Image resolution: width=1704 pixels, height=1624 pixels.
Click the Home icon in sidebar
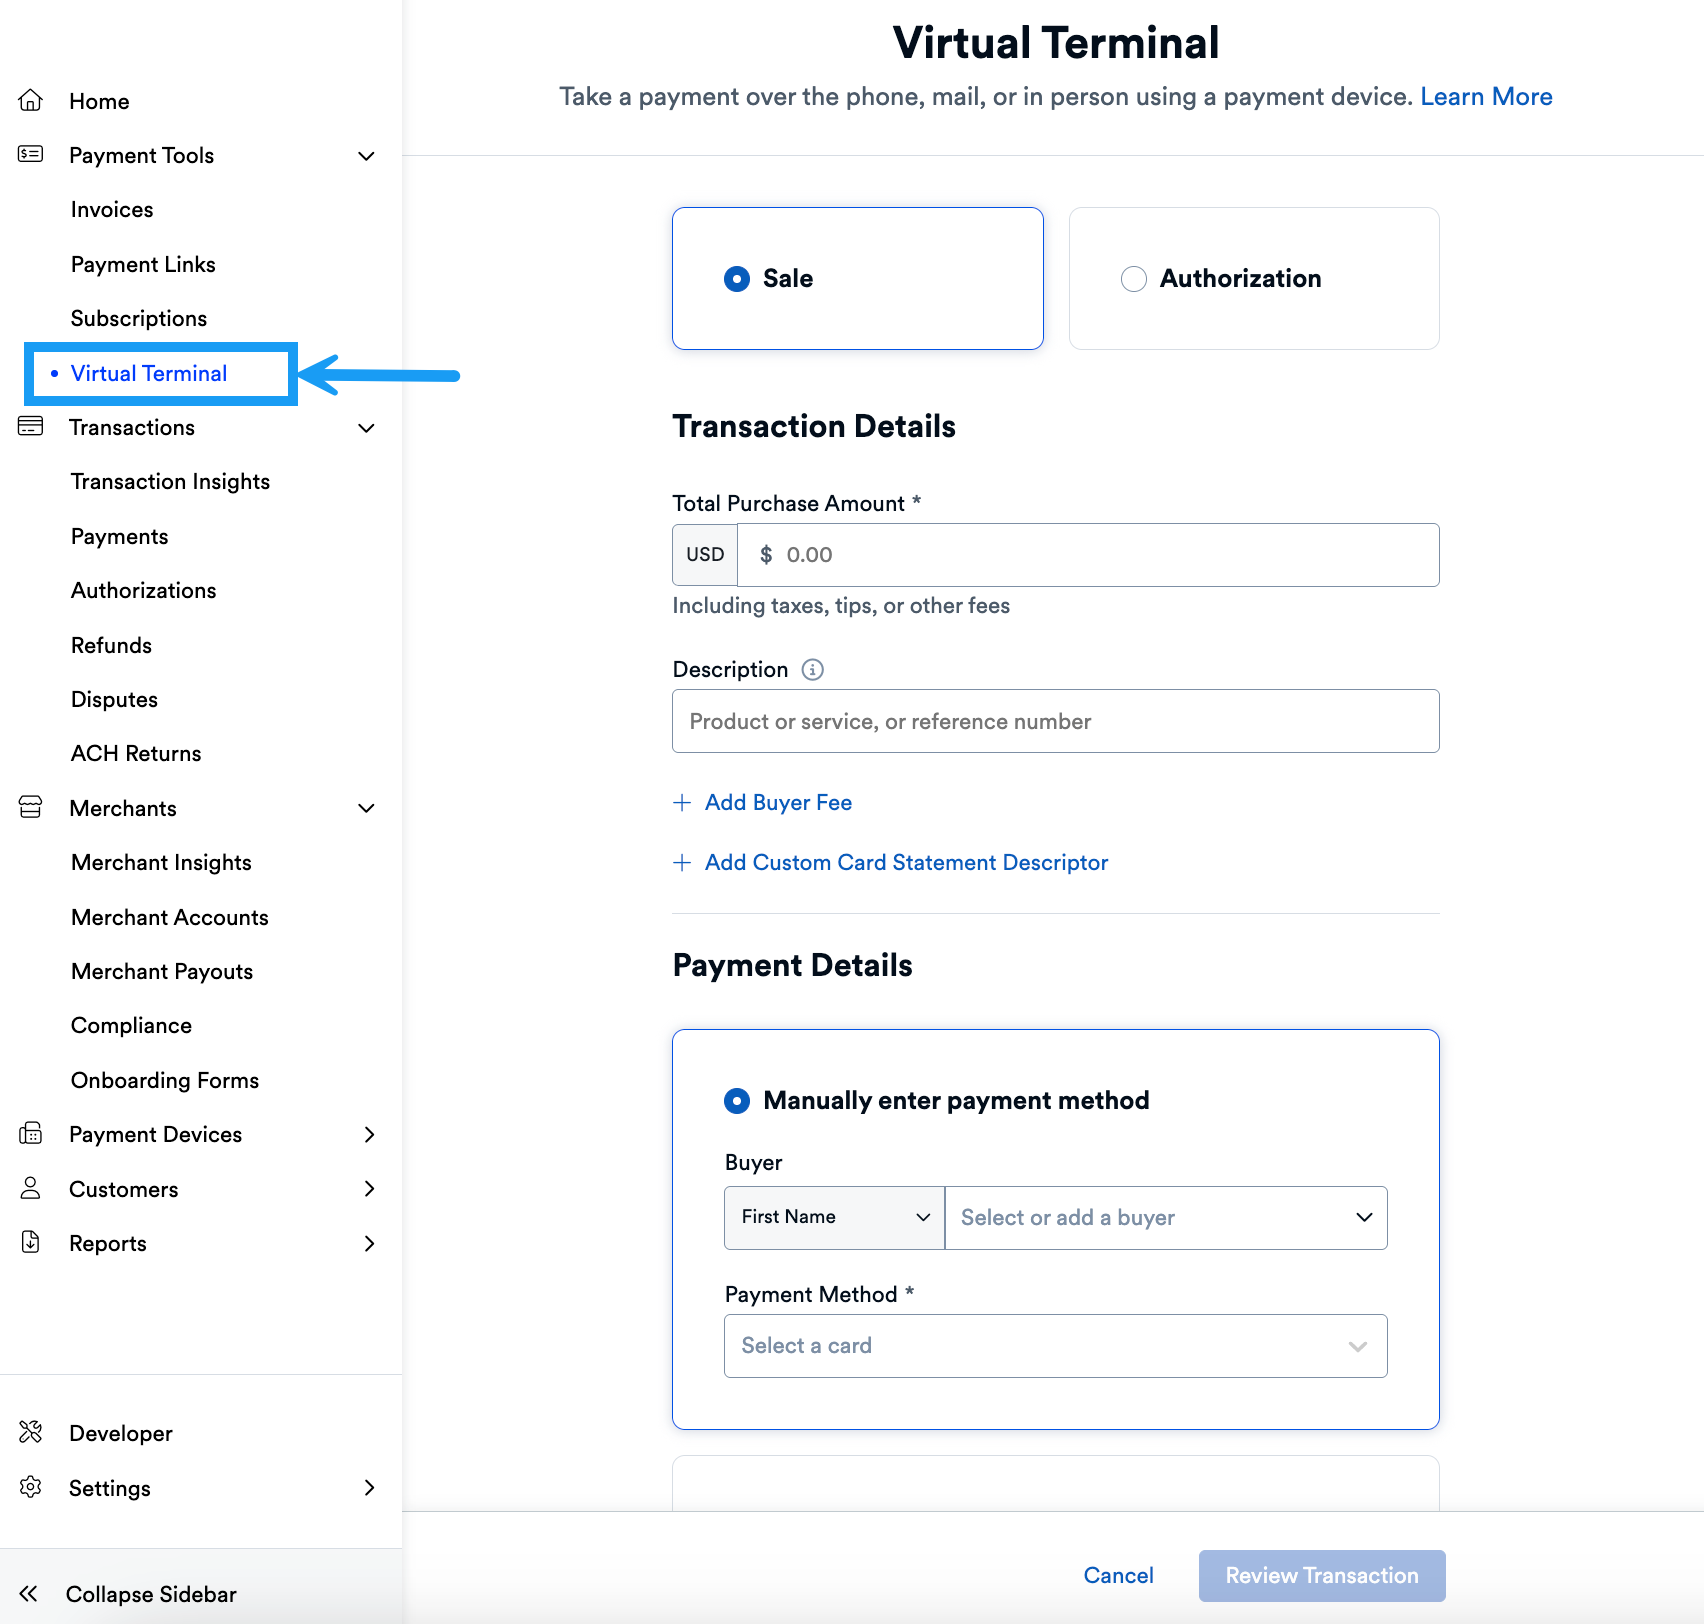31,100
